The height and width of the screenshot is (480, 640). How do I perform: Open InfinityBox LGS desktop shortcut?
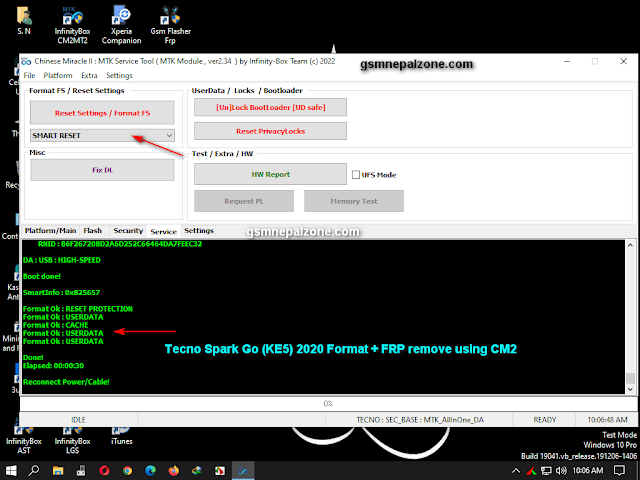click(72, 441)
